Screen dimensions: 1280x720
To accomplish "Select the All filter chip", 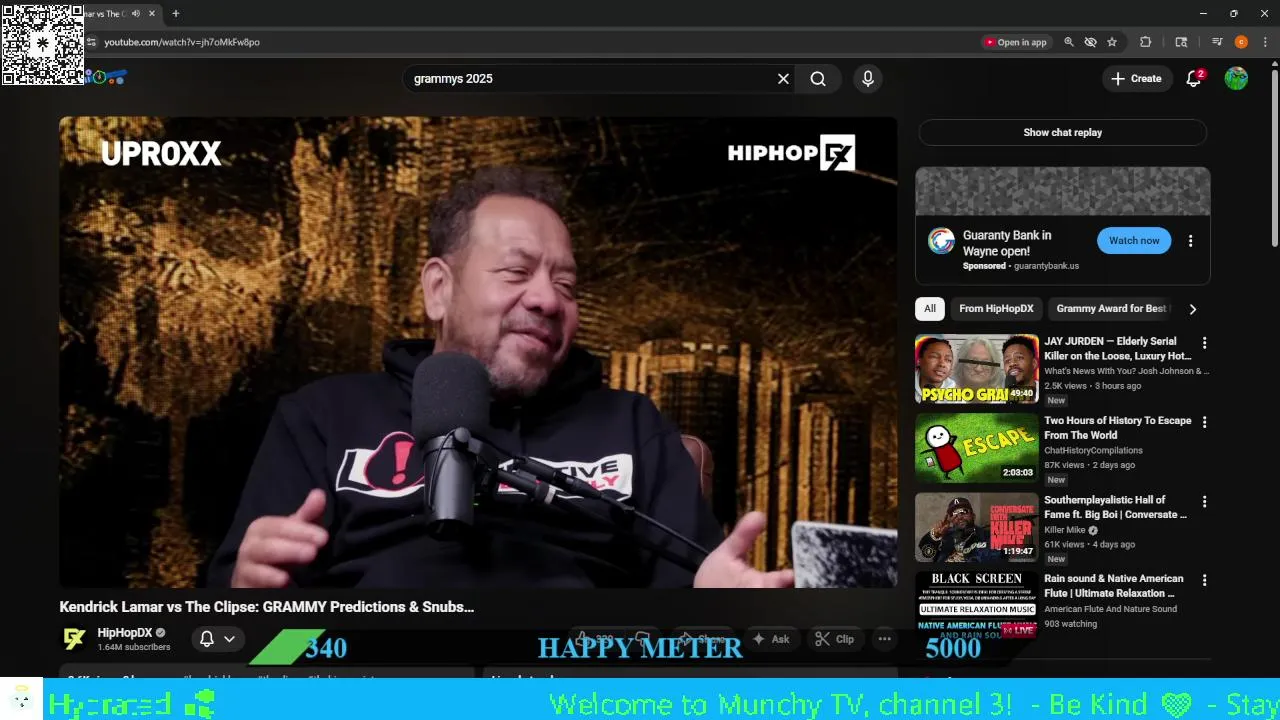I will [x=930, y=309].
